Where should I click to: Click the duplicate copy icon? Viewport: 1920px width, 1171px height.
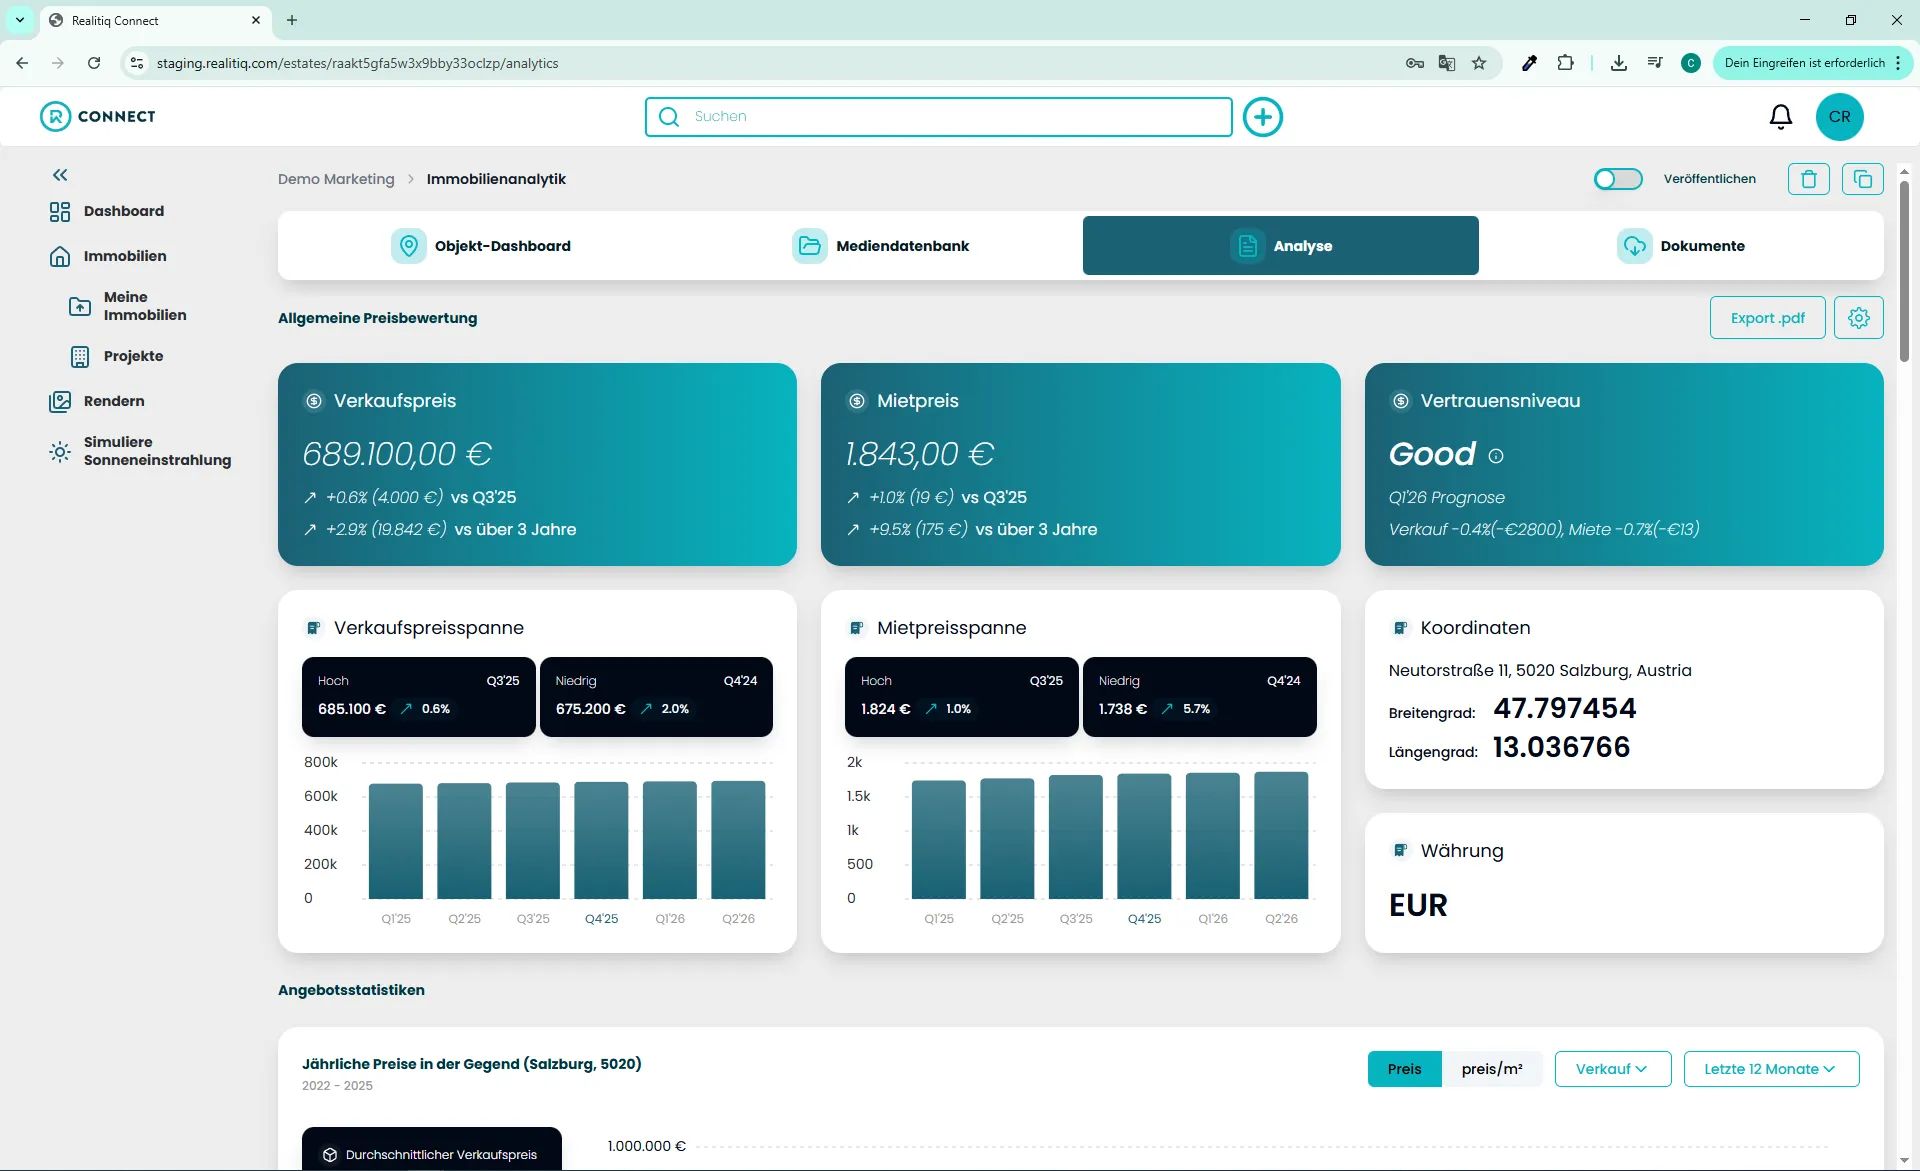tap(1862, 178)
